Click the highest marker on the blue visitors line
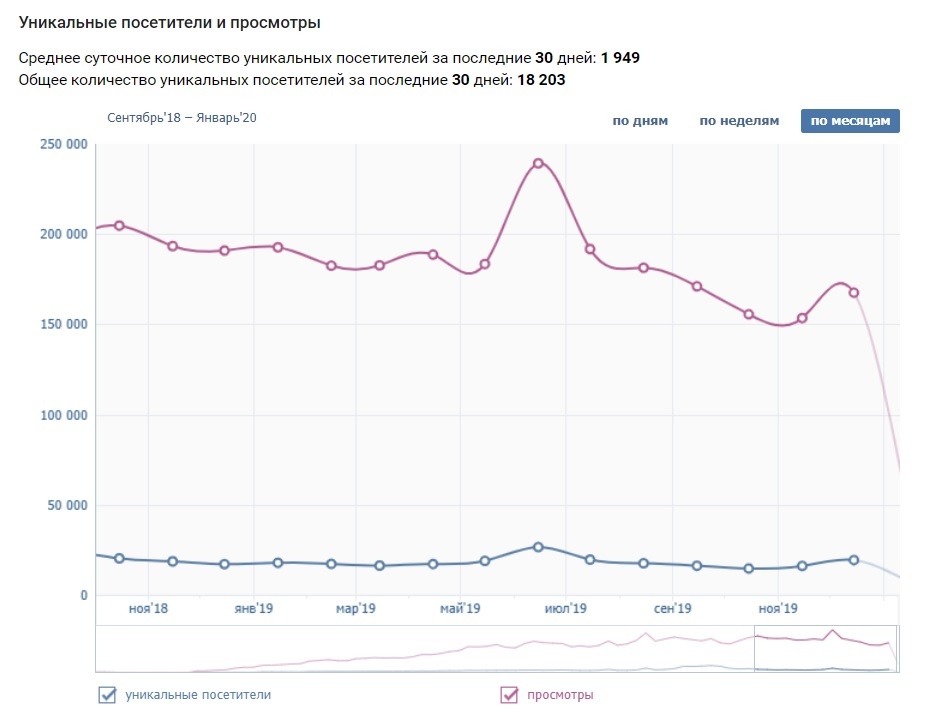 click(x=538, y=547)
